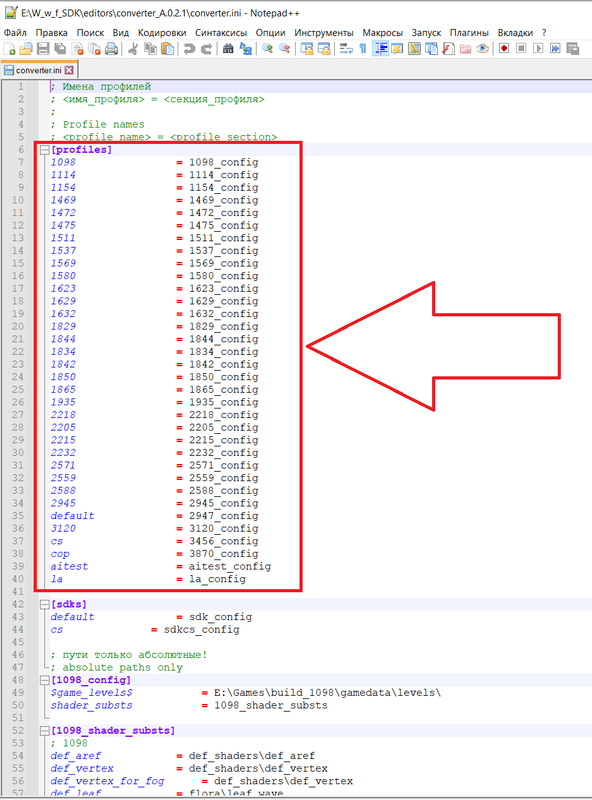Screen dimensions: 592x800
Task: Paste using the clipboard icon
Action: [x=167, y=49]
